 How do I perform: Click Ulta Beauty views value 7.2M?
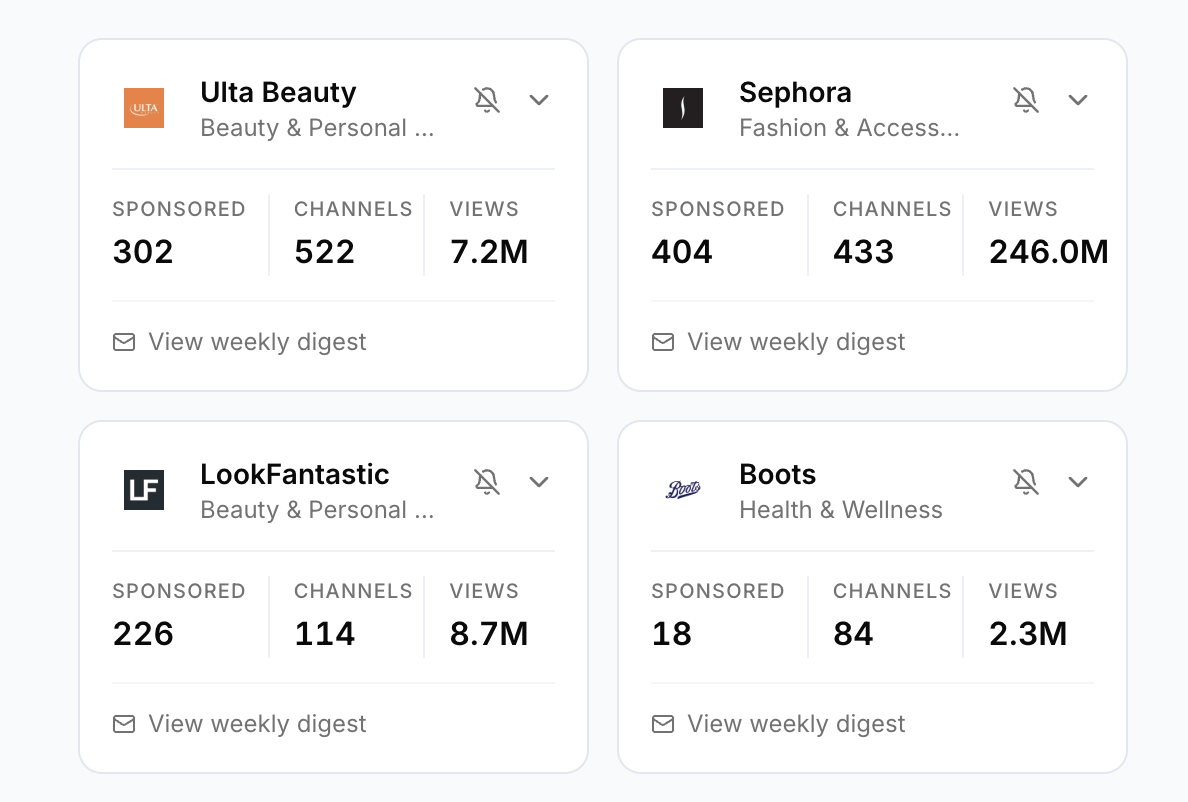click(489, 251)
